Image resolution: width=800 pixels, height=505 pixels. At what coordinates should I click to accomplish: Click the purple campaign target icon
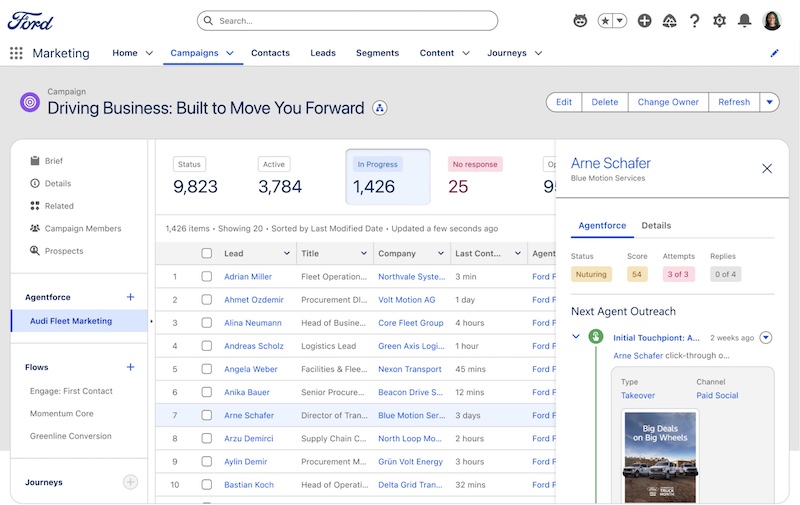(30, 103)
